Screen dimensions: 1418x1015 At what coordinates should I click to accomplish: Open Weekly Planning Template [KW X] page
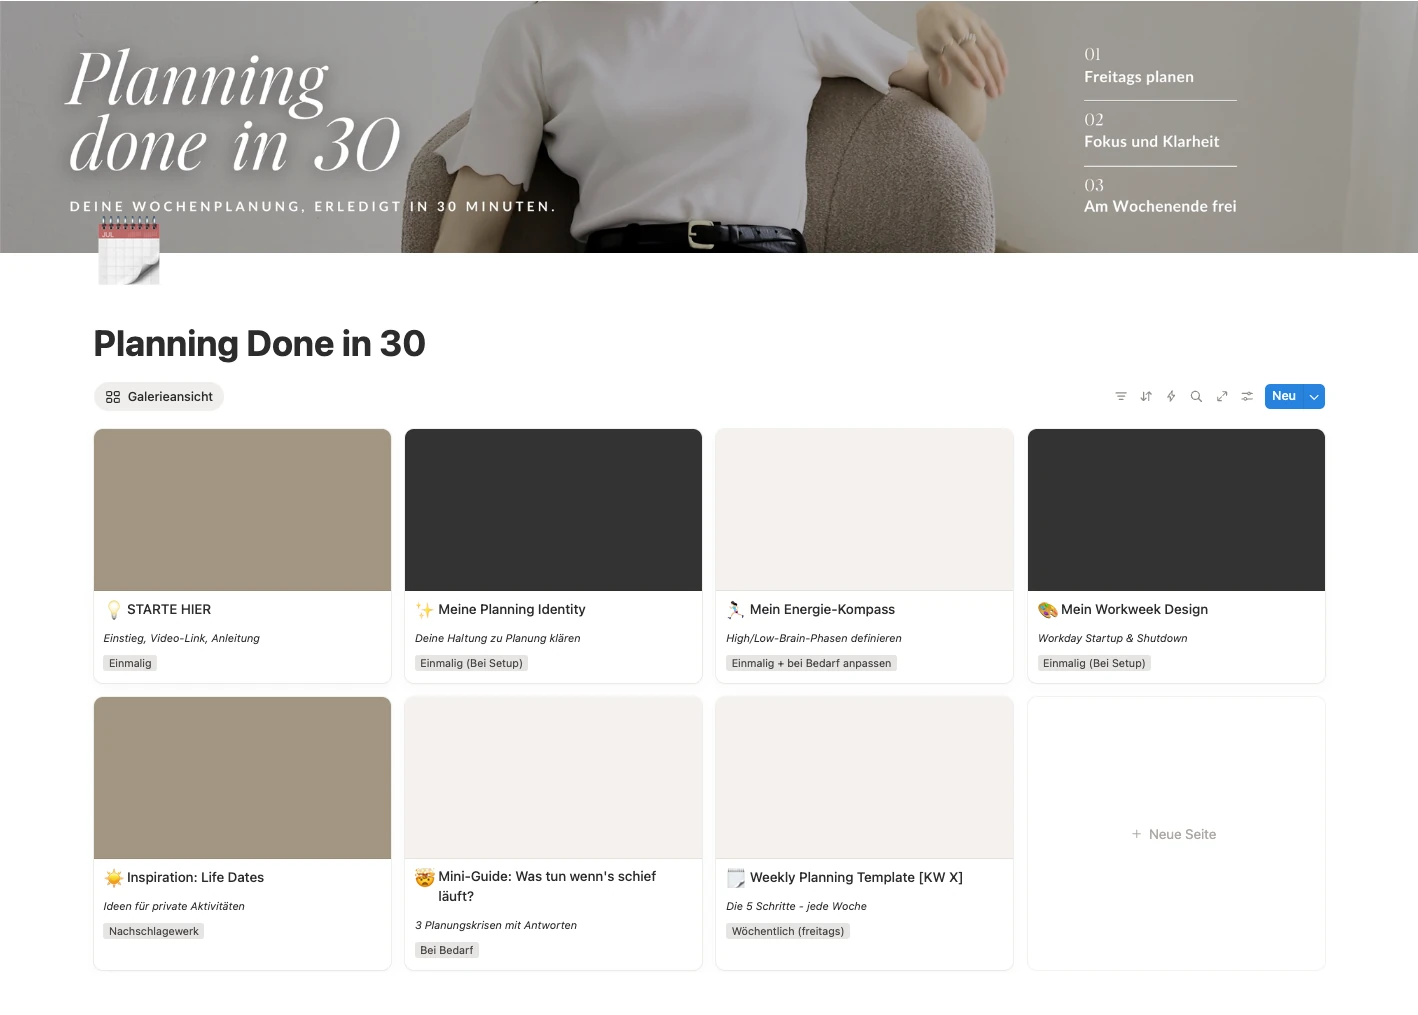(x=856, y=878)
